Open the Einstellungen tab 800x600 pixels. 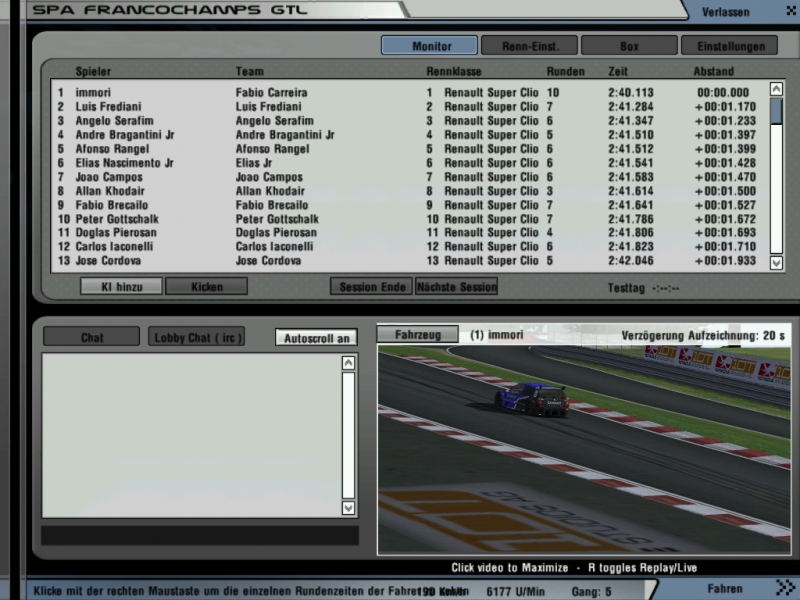click(x=729, y=46)
